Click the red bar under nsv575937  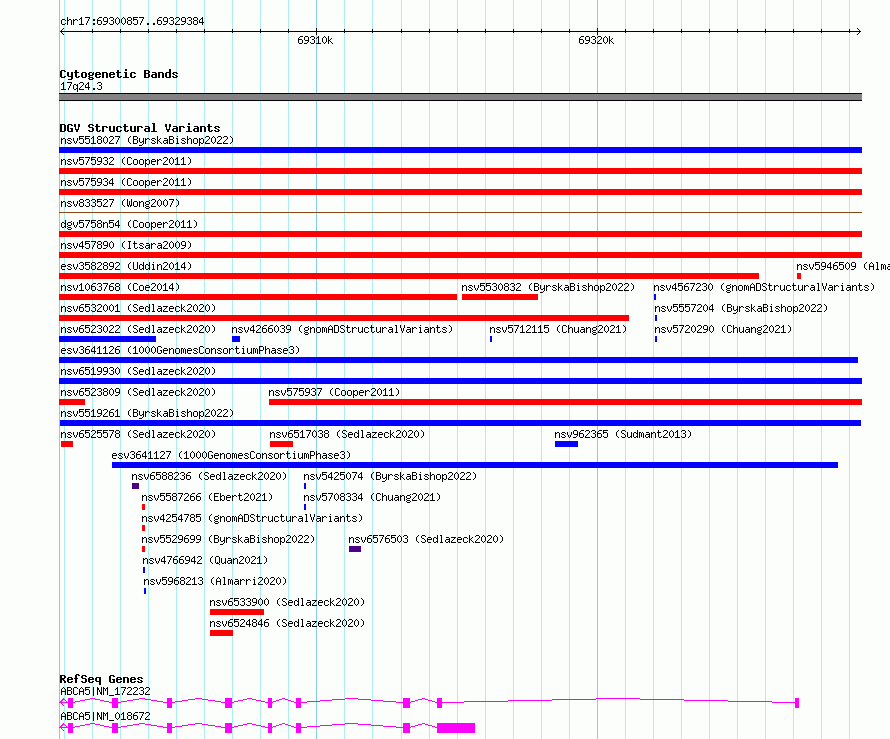point(565,402)
